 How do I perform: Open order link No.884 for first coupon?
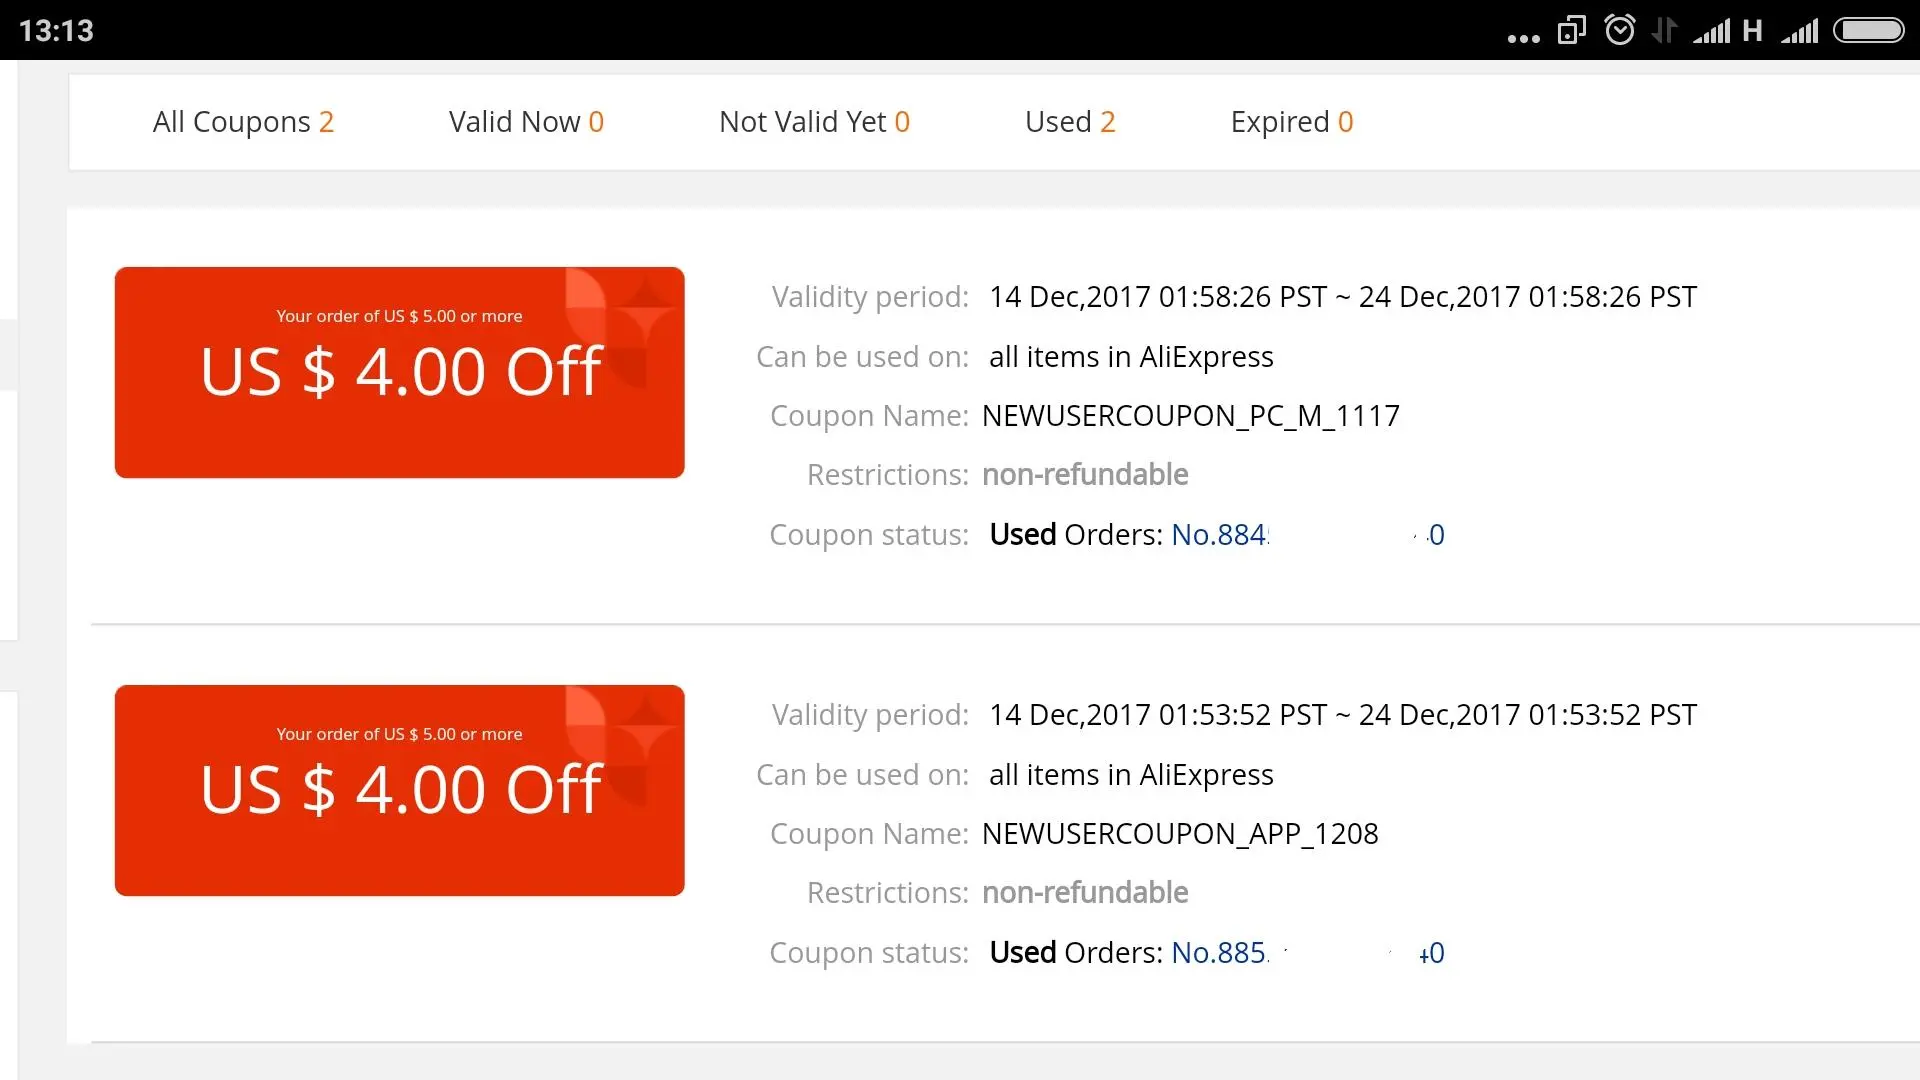click(1308, 535)
